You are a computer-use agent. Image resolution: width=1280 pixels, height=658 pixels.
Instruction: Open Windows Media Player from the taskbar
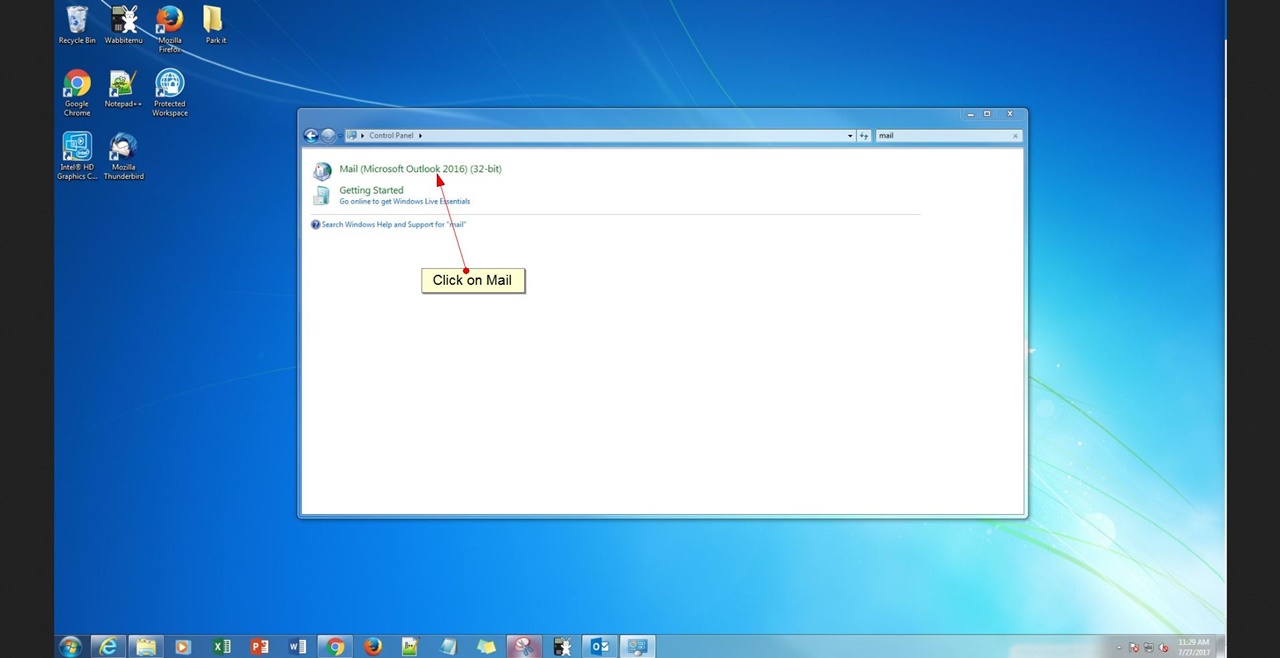click(x=183, y=646)
